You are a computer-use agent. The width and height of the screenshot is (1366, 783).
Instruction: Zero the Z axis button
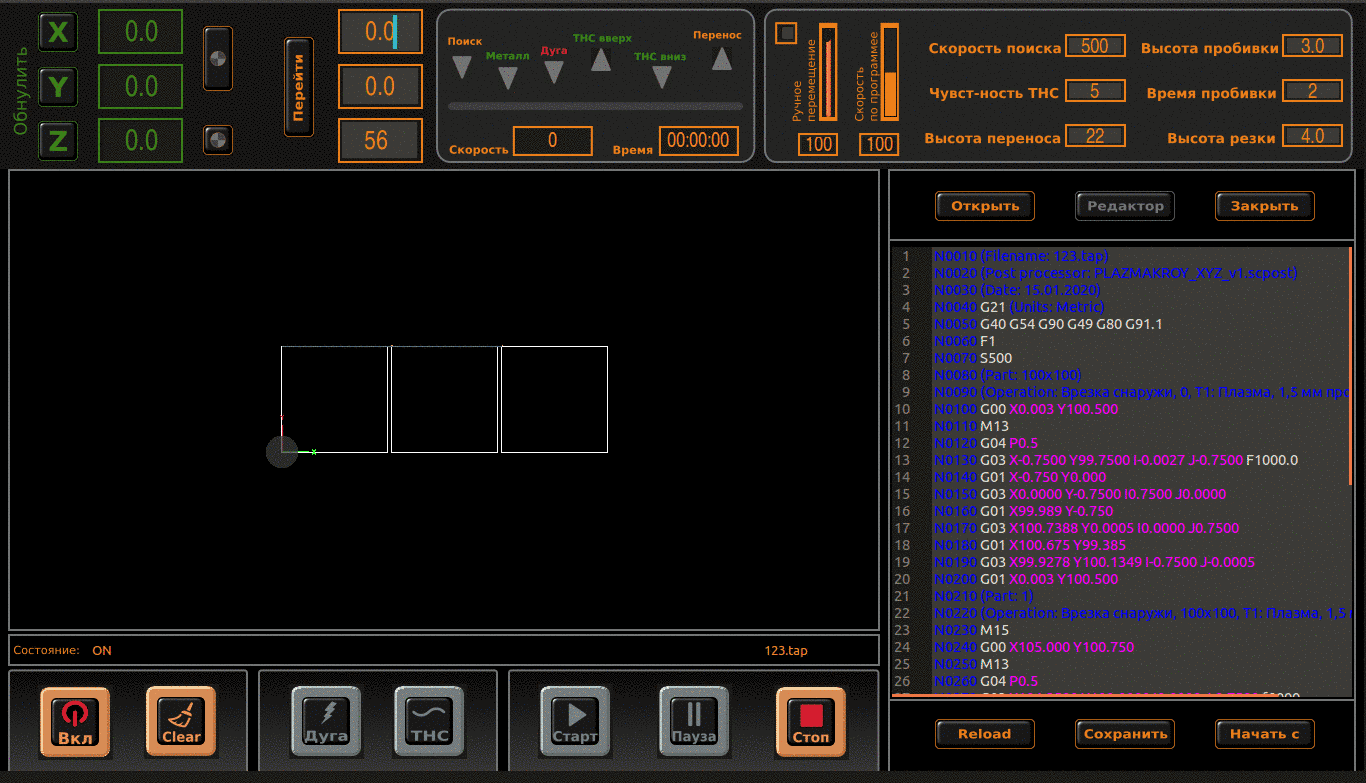coord(58,141)
